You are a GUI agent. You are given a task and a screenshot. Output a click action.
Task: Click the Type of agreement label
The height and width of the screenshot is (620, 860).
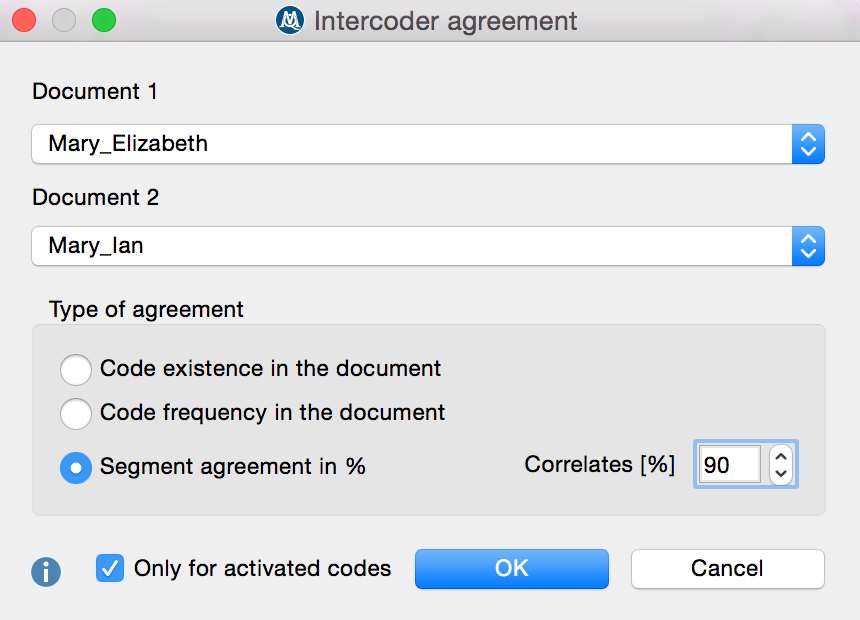pos(146,310)
